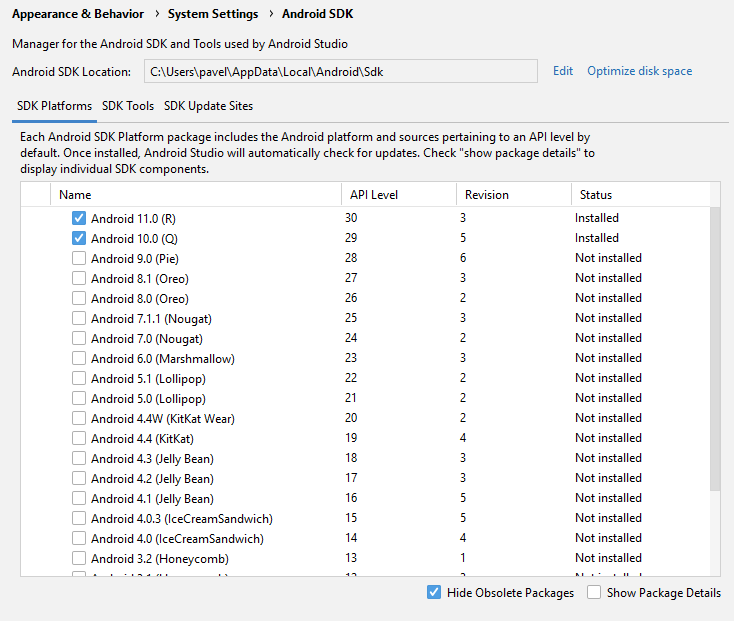Click Not installed status of Android 9.0 row

[609, 258]
